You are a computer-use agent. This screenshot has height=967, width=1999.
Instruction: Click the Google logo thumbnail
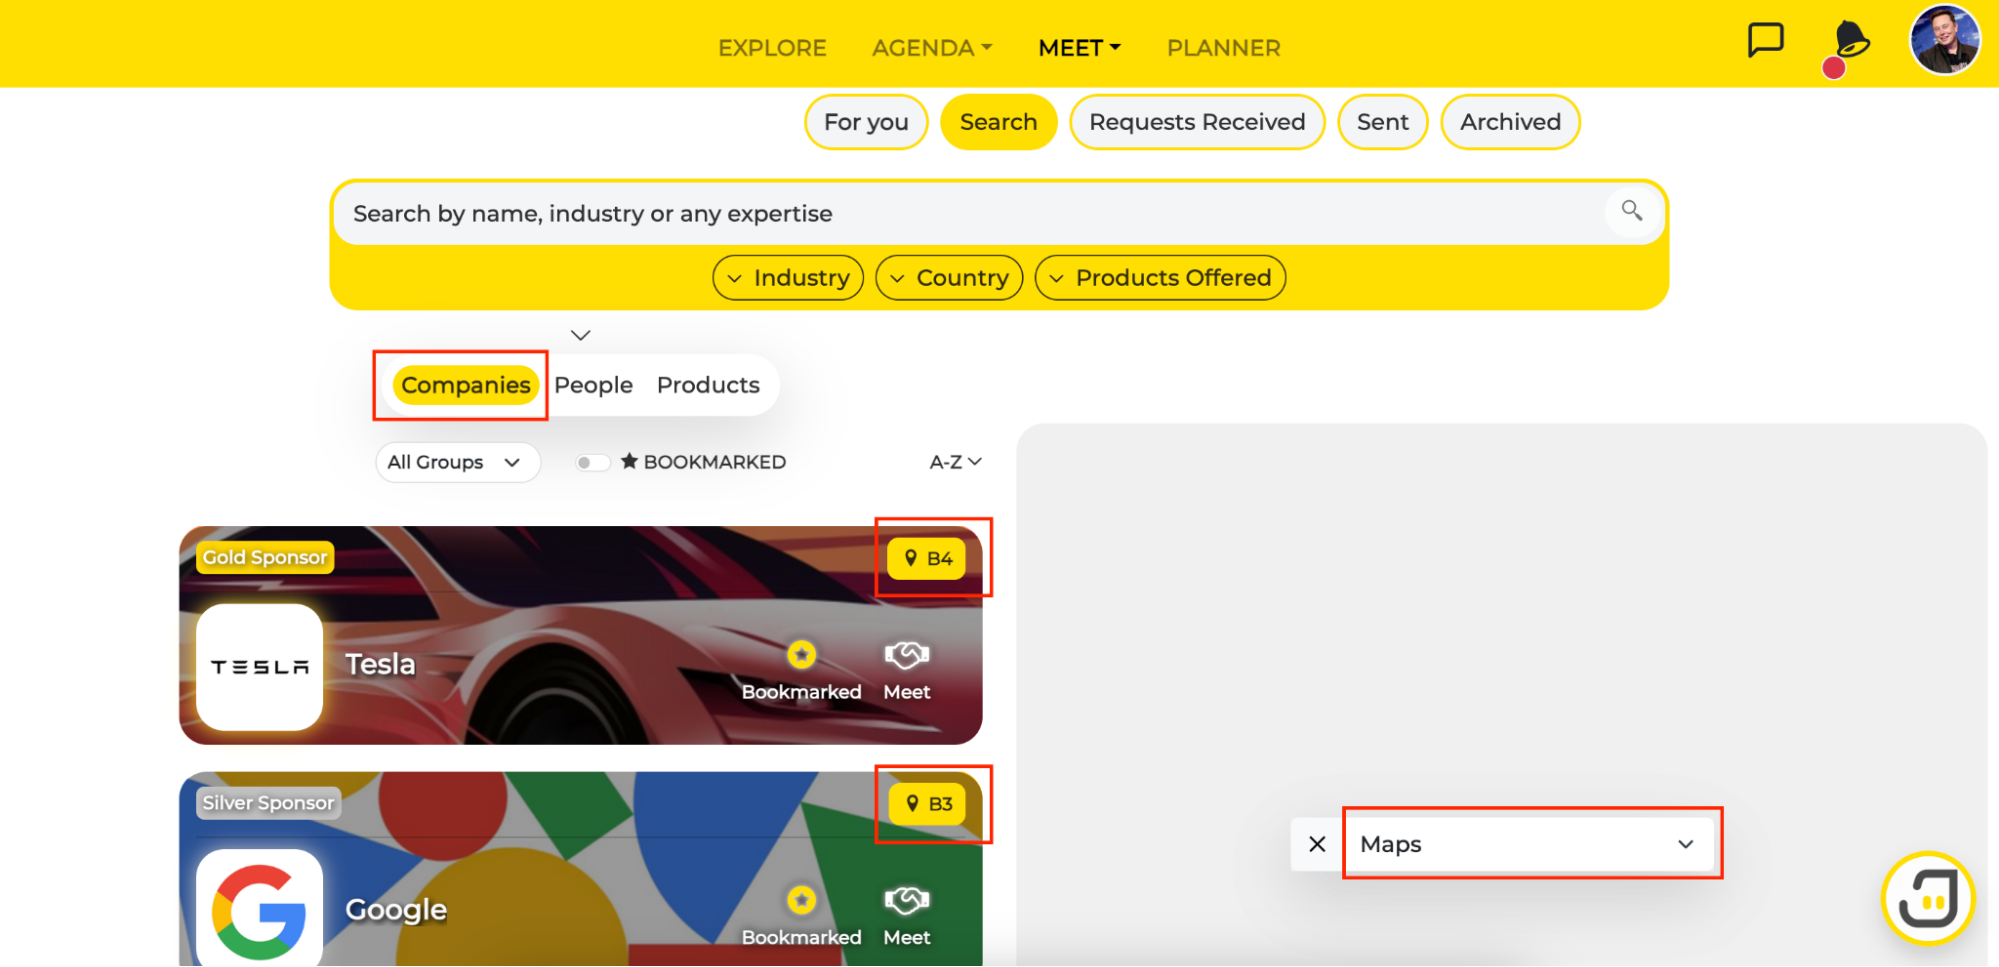pyautogui.click(x=260, y=908)
